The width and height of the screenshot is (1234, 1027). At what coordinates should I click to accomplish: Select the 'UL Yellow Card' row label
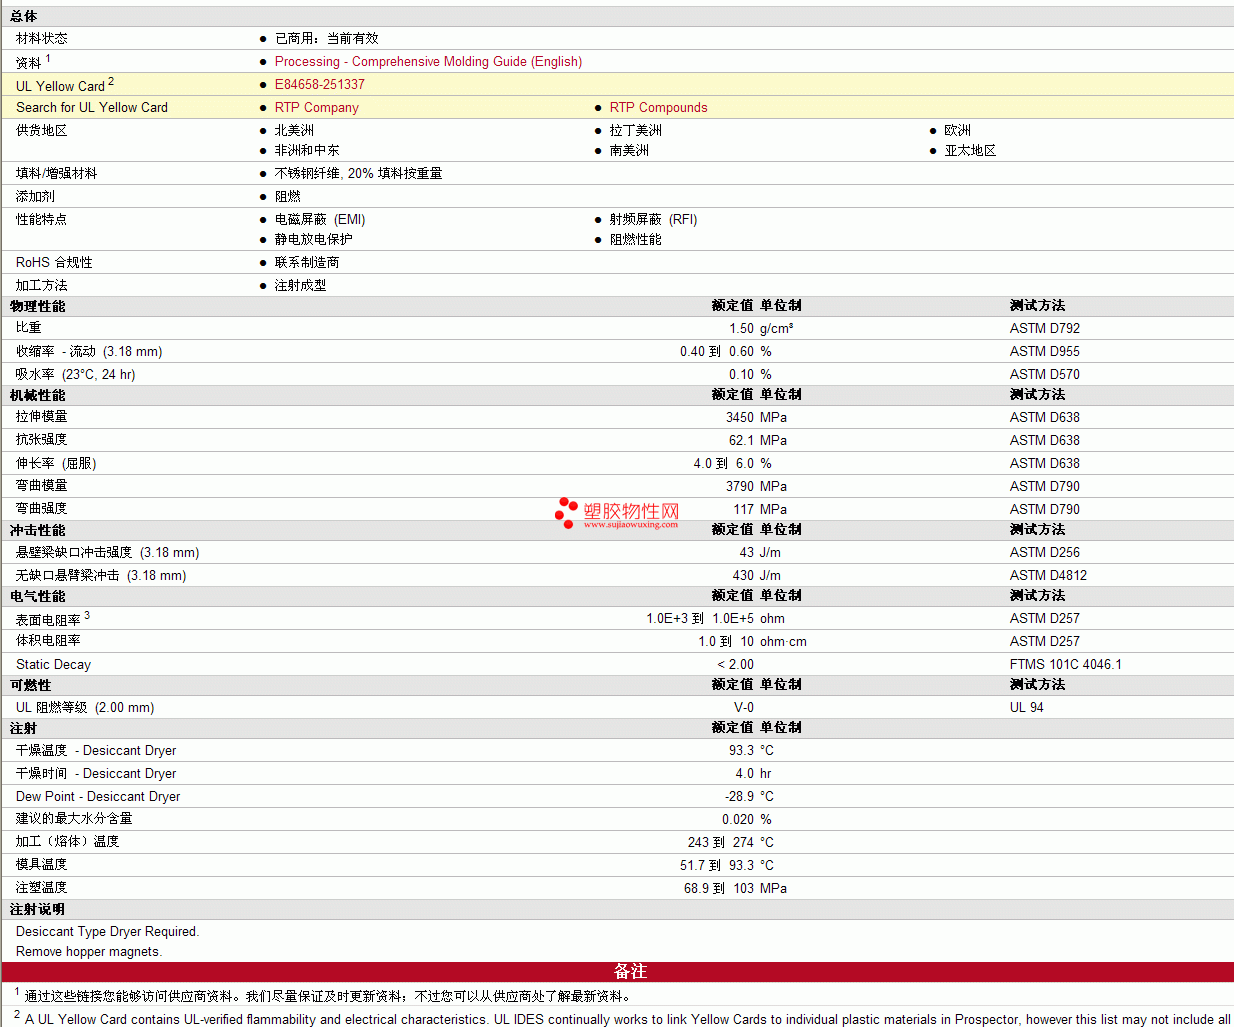pos(60,86)
